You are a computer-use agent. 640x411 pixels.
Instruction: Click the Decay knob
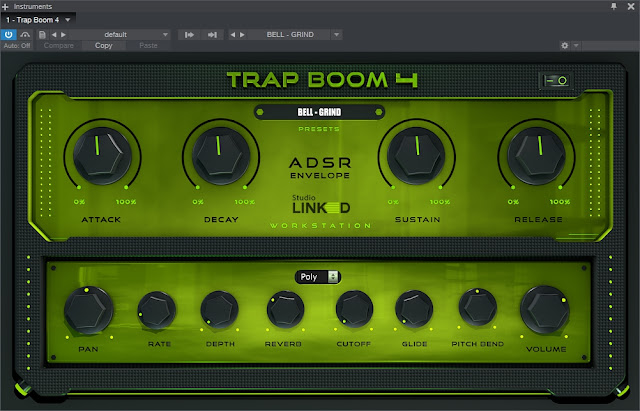tap(221, 156)
